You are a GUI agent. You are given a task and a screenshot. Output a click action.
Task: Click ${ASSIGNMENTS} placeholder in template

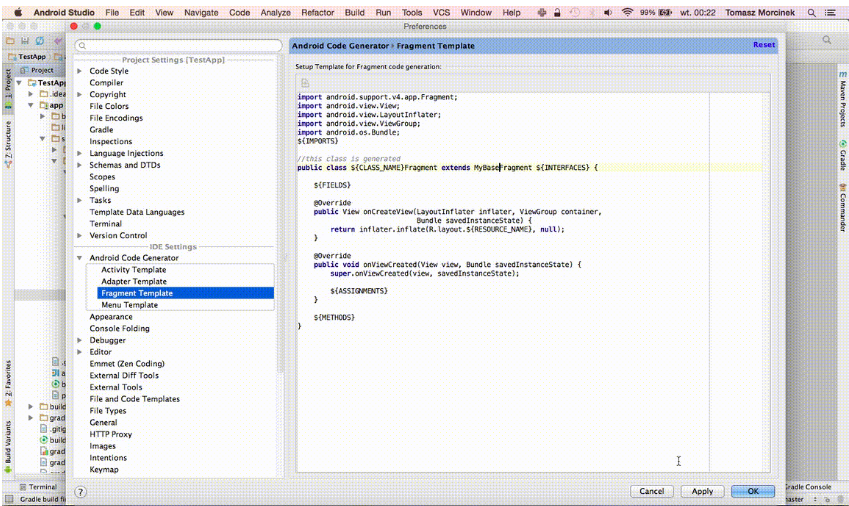pos(359,291)
